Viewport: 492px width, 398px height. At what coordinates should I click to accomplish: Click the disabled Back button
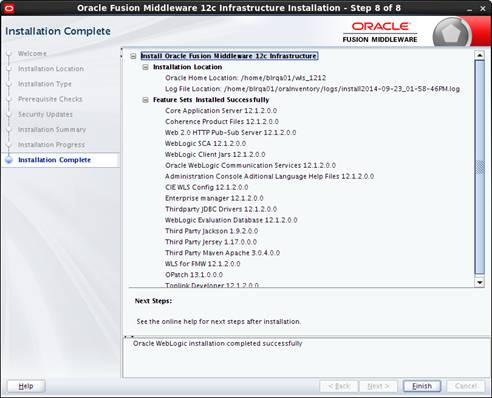pyautogui.click(x=339, y=386)
